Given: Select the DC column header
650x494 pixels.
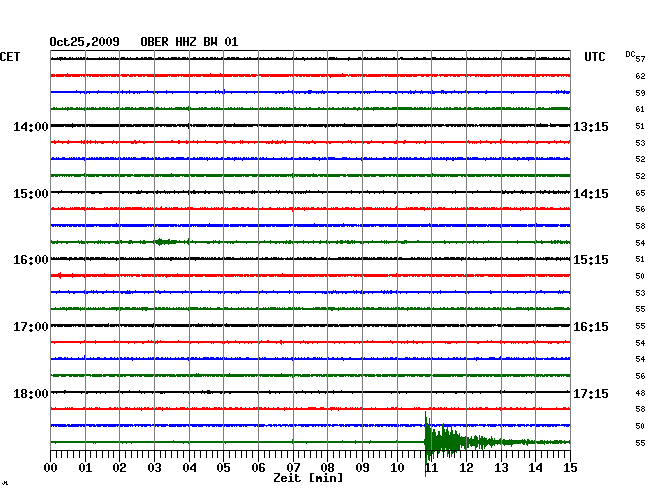Looking at the screenshot, I should click(x=630, y=54).
